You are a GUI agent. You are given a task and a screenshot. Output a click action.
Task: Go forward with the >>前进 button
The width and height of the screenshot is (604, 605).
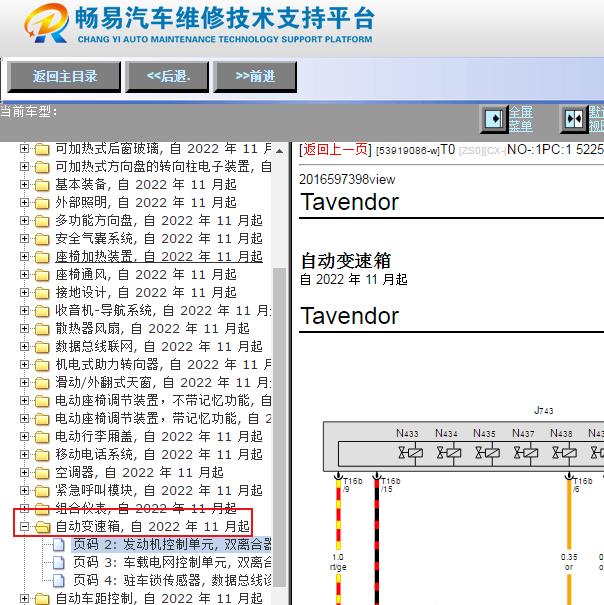click(x=255, y=77)
